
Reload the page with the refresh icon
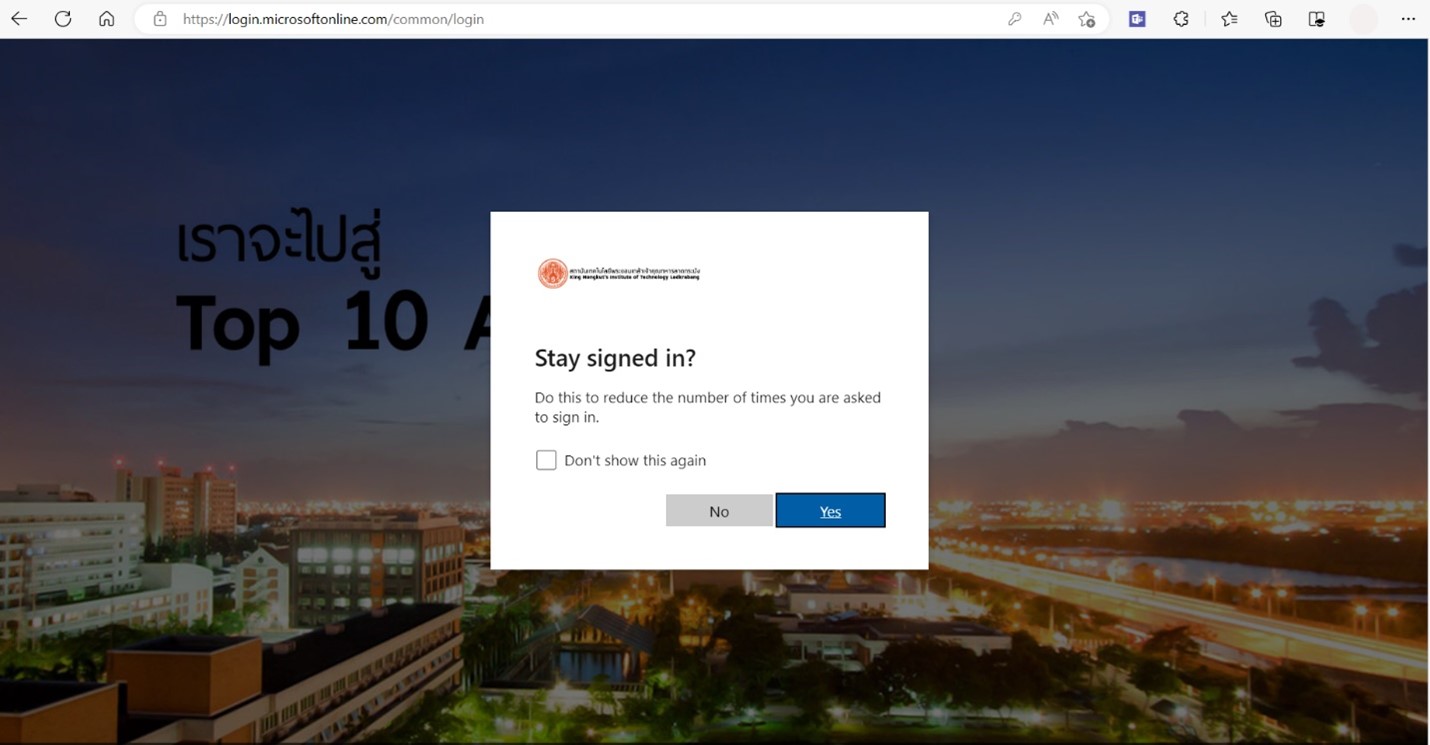pos(63,19)
